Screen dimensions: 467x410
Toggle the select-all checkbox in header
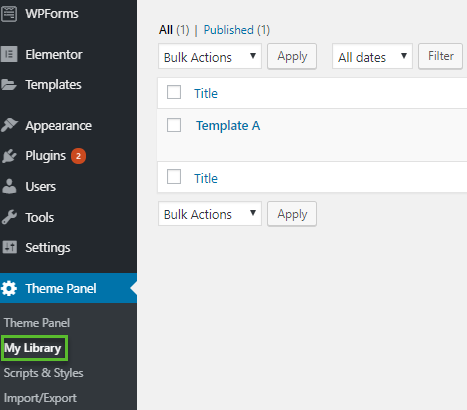pos(174,92)
